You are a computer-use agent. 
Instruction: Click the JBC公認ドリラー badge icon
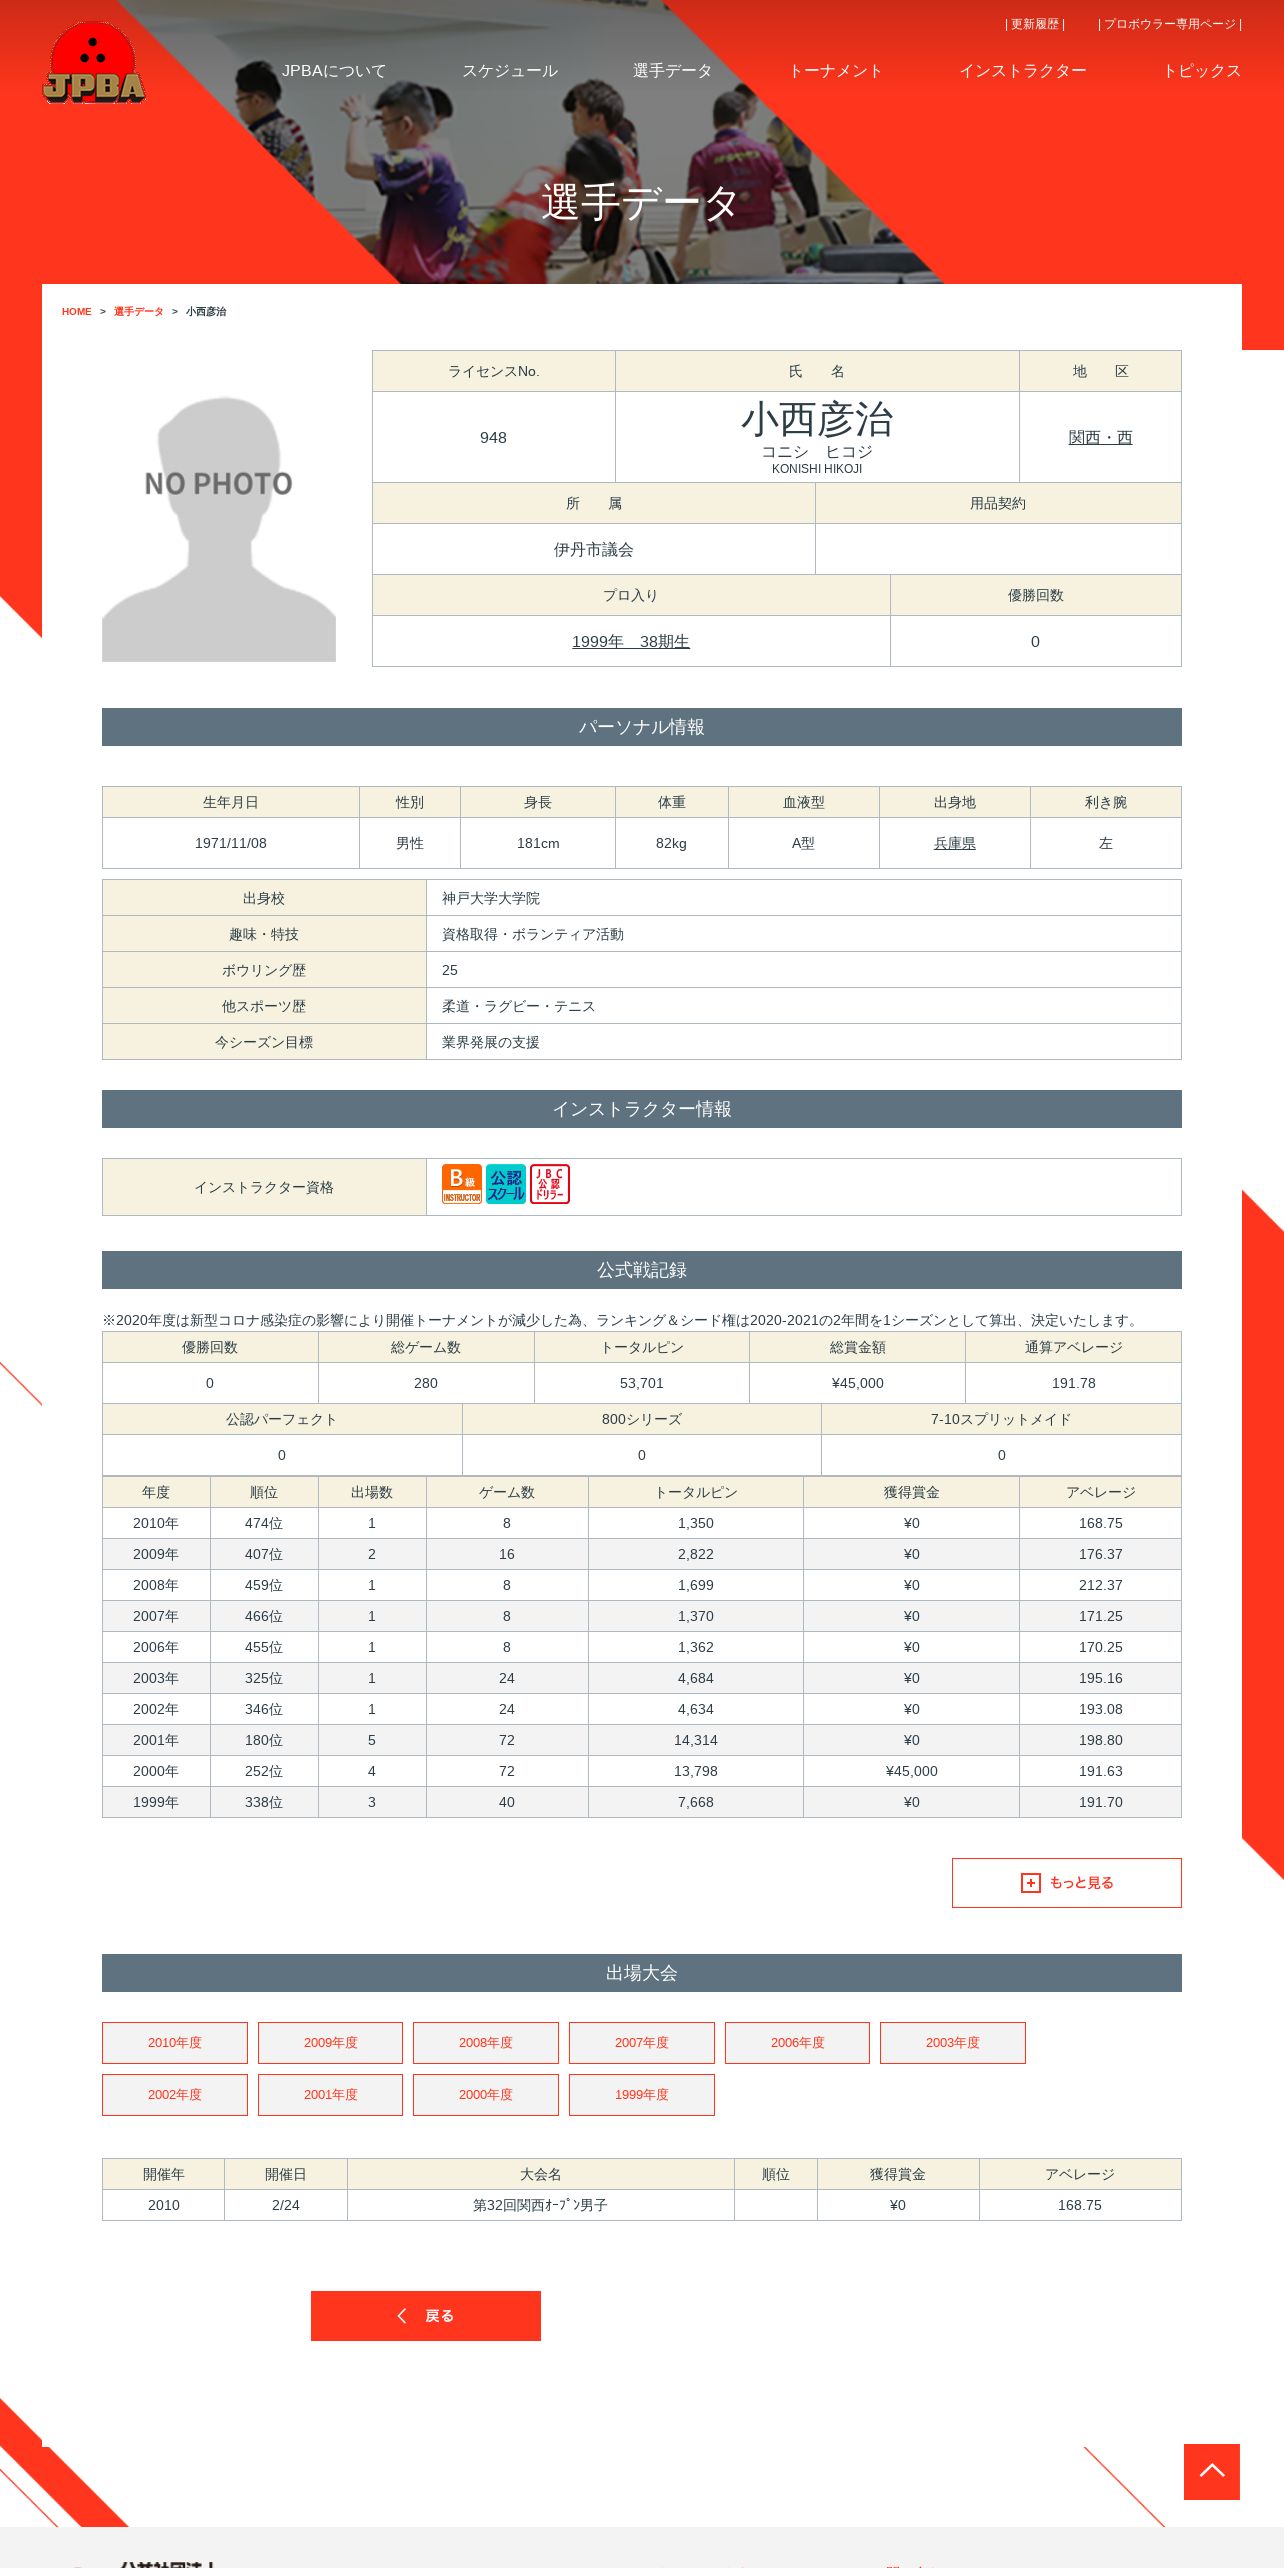pyautogui.click(x=550, y=1184)
